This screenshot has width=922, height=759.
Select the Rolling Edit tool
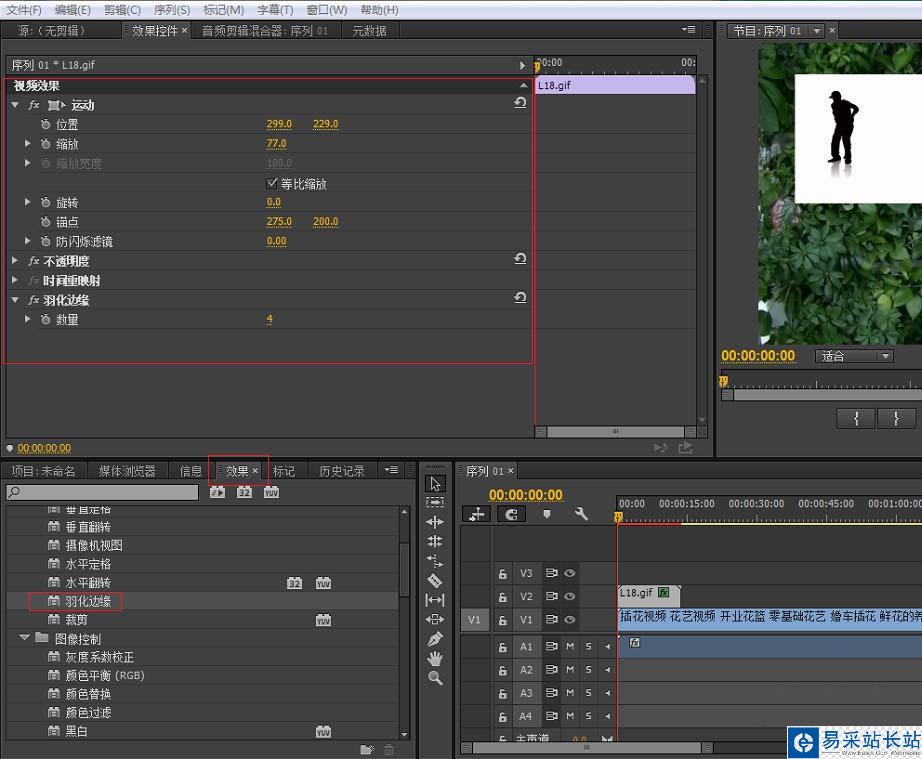click(x=435, y=541)
